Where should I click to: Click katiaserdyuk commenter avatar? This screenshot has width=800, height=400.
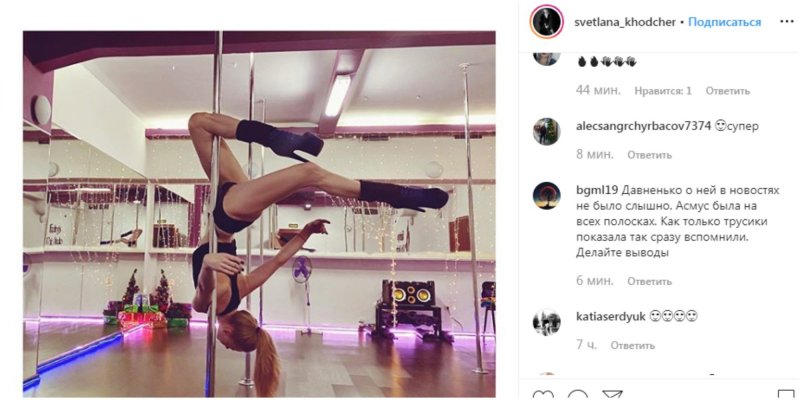tap(546, 322)
